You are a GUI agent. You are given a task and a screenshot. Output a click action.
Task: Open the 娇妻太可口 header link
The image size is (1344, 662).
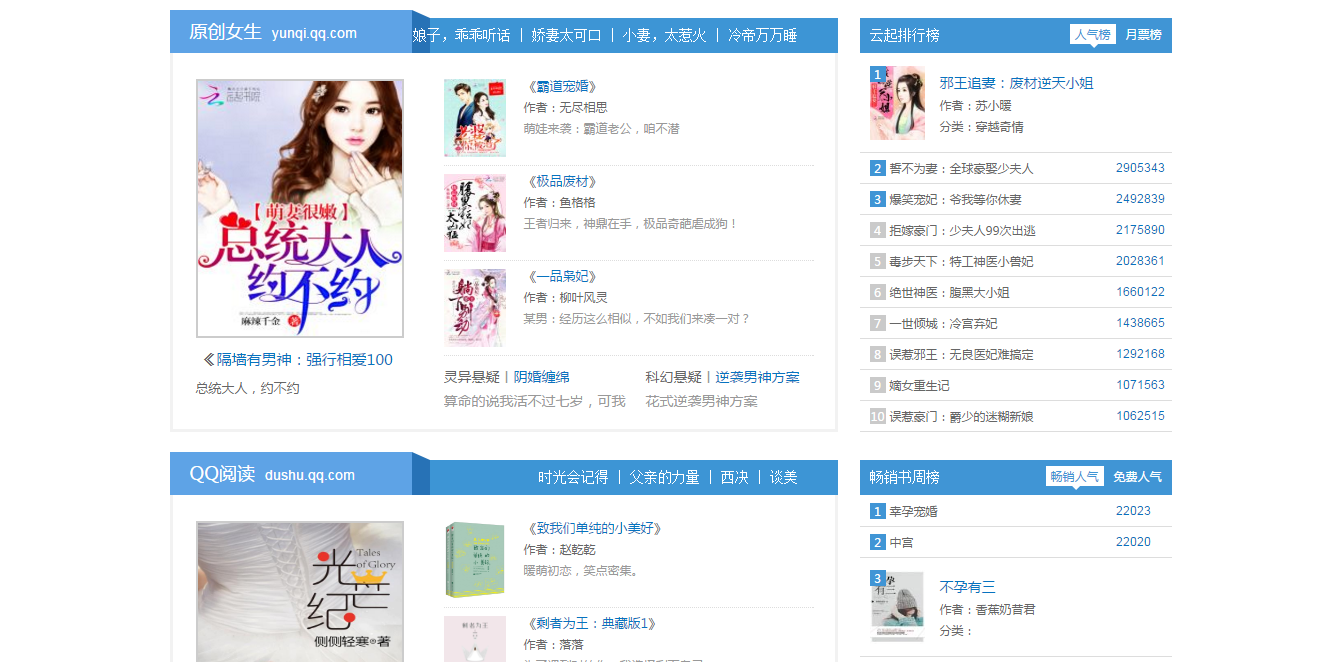[x=566, y=35]
